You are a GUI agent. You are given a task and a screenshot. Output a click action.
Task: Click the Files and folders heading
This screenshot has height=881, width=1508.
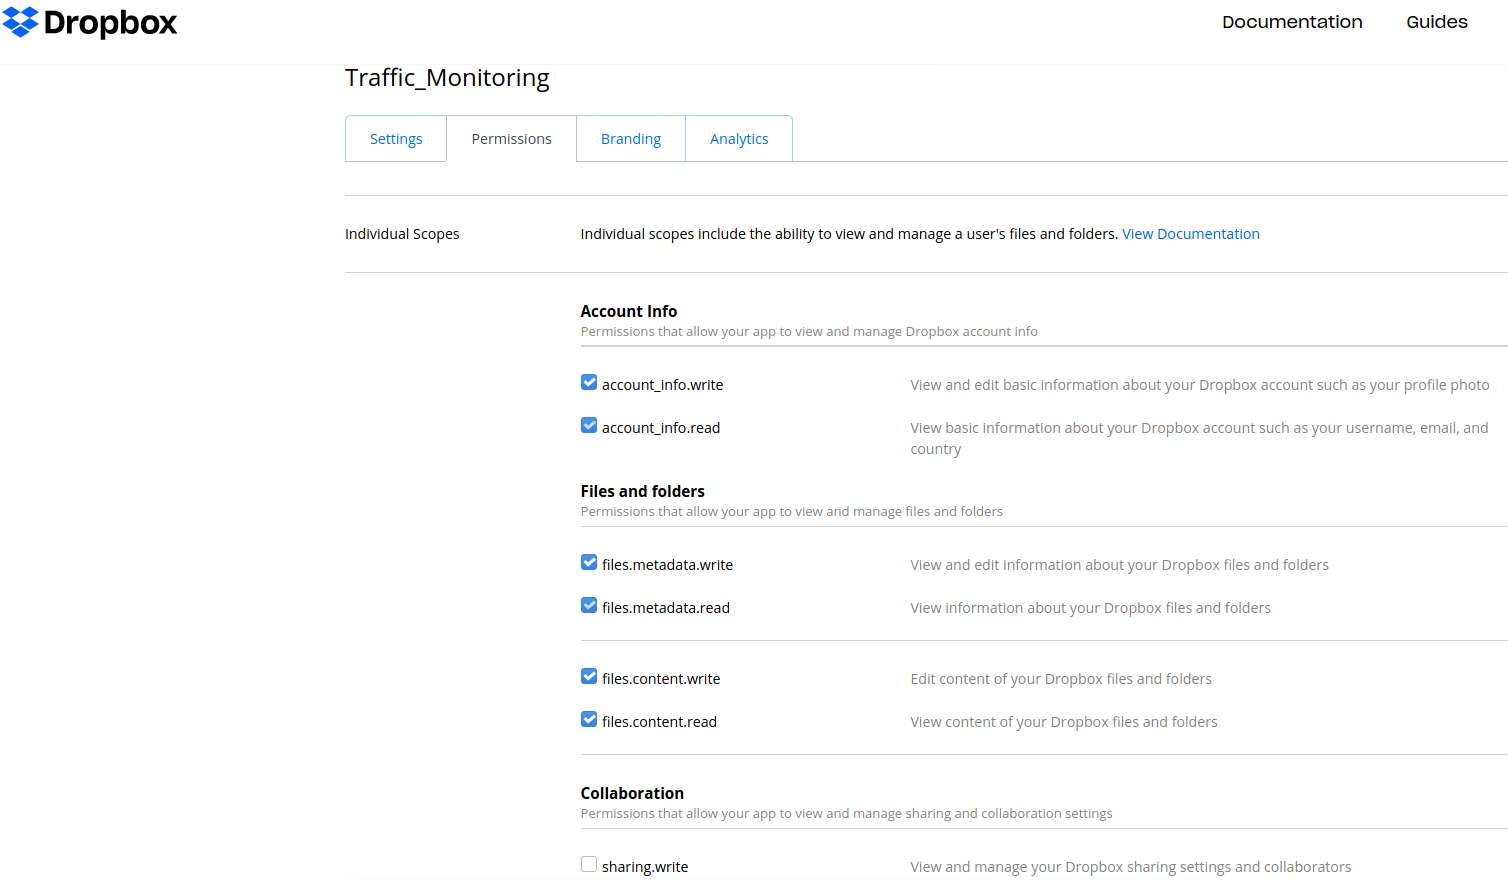click(643, 491)
